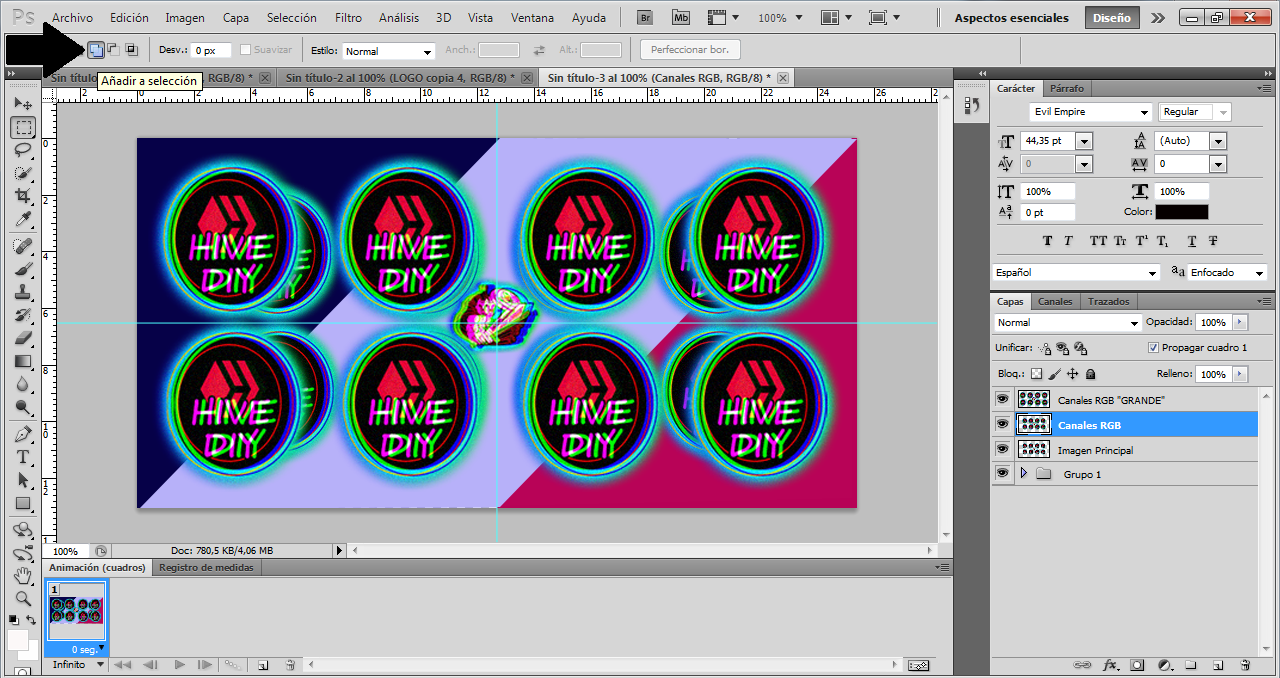
Task: Select the Rectangular Marquee tool
Action: [23, 127]
